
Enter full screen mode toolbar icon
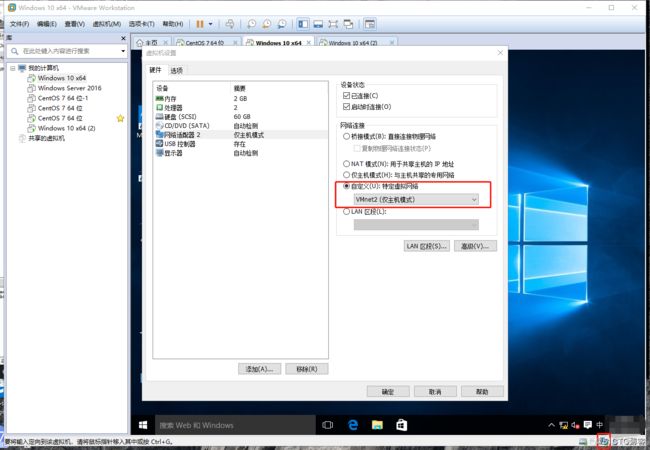pos(333,24)
